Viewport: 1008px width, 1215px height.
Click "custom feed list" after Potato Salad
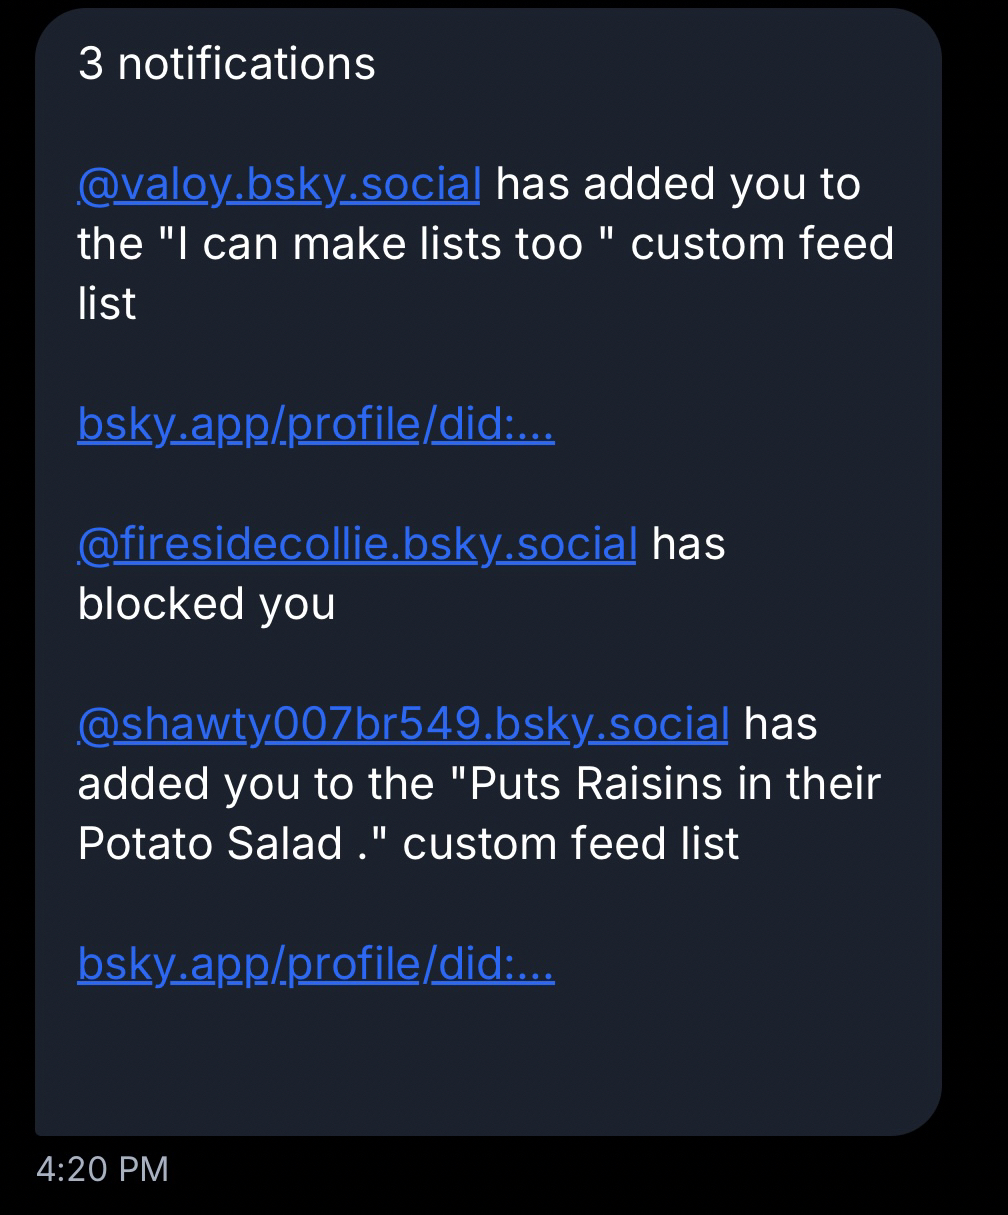click(570, 845)
